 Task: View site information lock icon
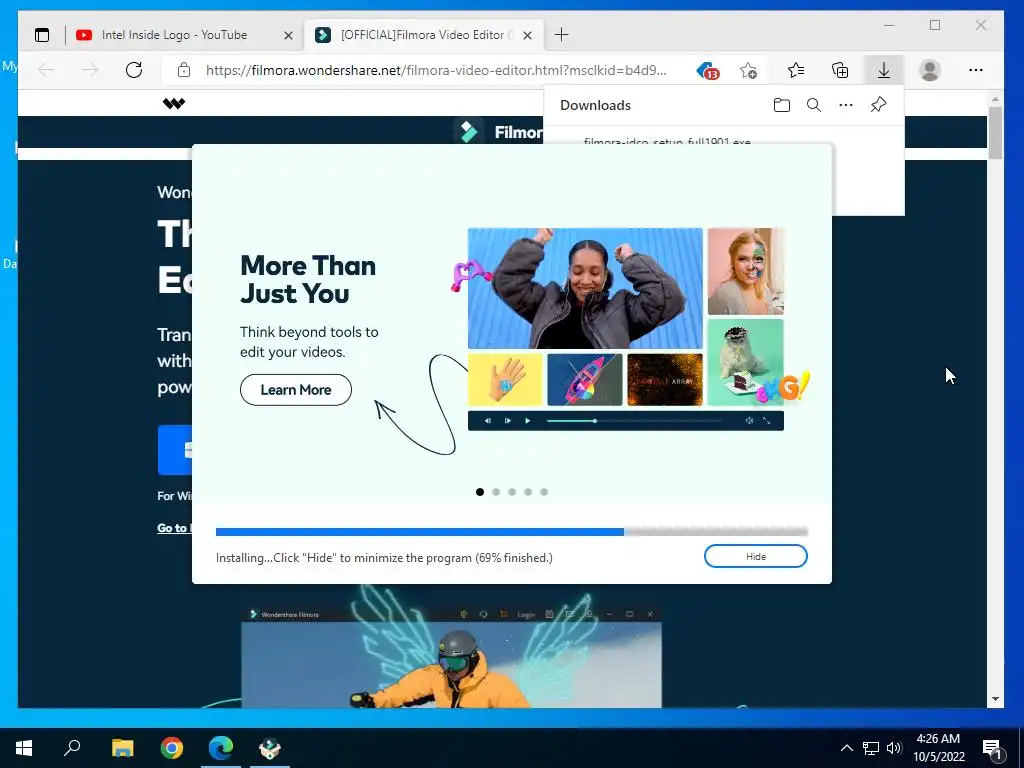pyautogui.click(x=184, y=70)
